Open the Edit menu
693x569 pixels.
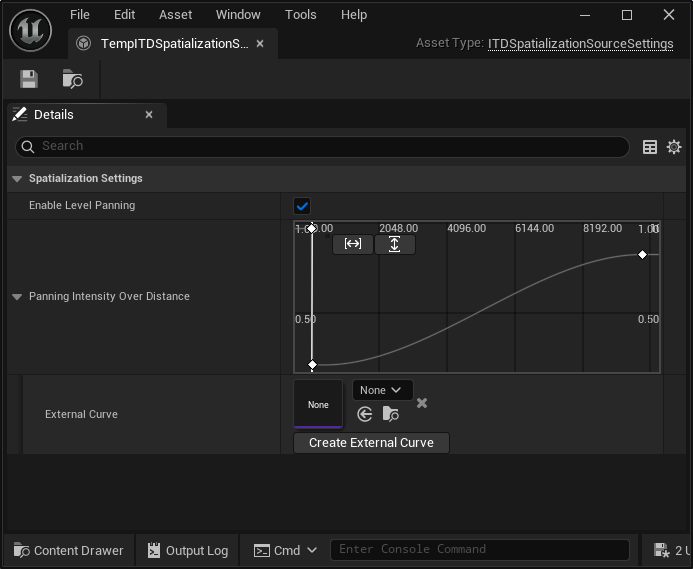coord(124,15)
